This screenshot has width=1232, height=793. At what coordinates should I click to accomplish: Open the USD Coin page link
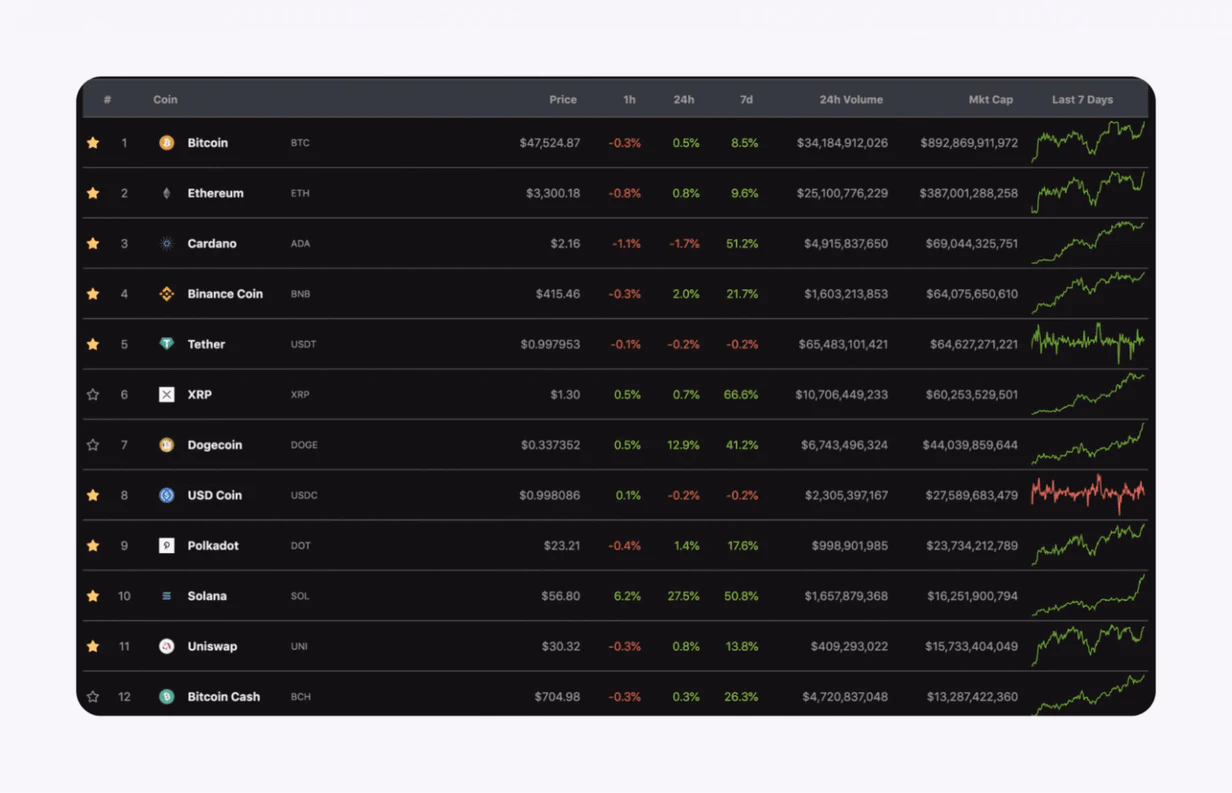pyautogui.click(x=215, y=495)
